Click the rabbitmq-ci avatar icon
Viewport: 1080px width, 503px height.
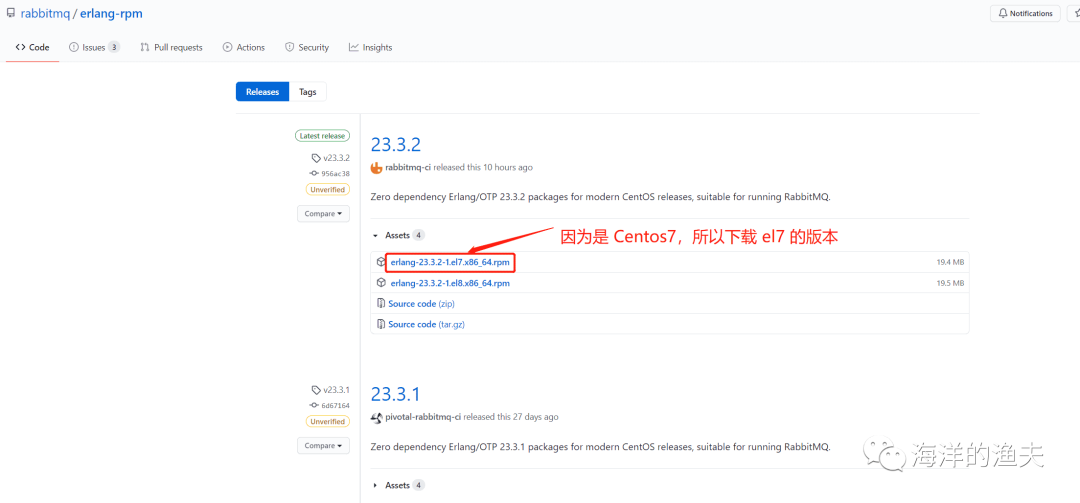pos(377,167)
